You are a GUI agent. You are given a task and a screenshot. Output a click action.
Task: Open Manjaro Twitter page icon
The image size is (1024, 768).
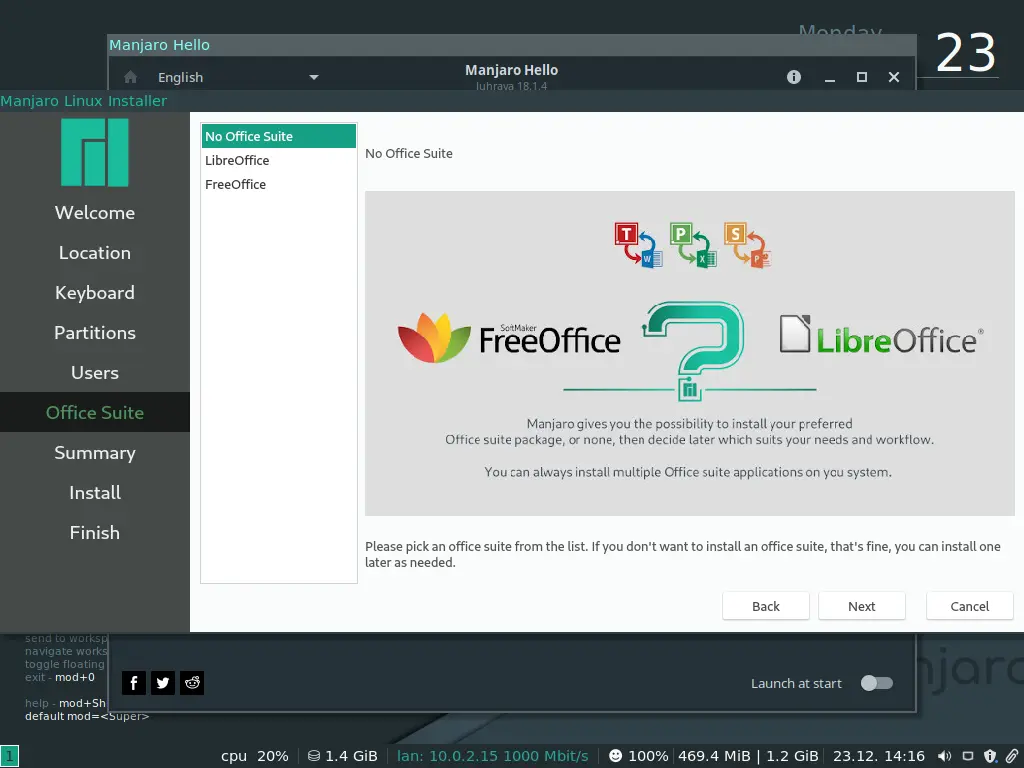pos(163,683)
